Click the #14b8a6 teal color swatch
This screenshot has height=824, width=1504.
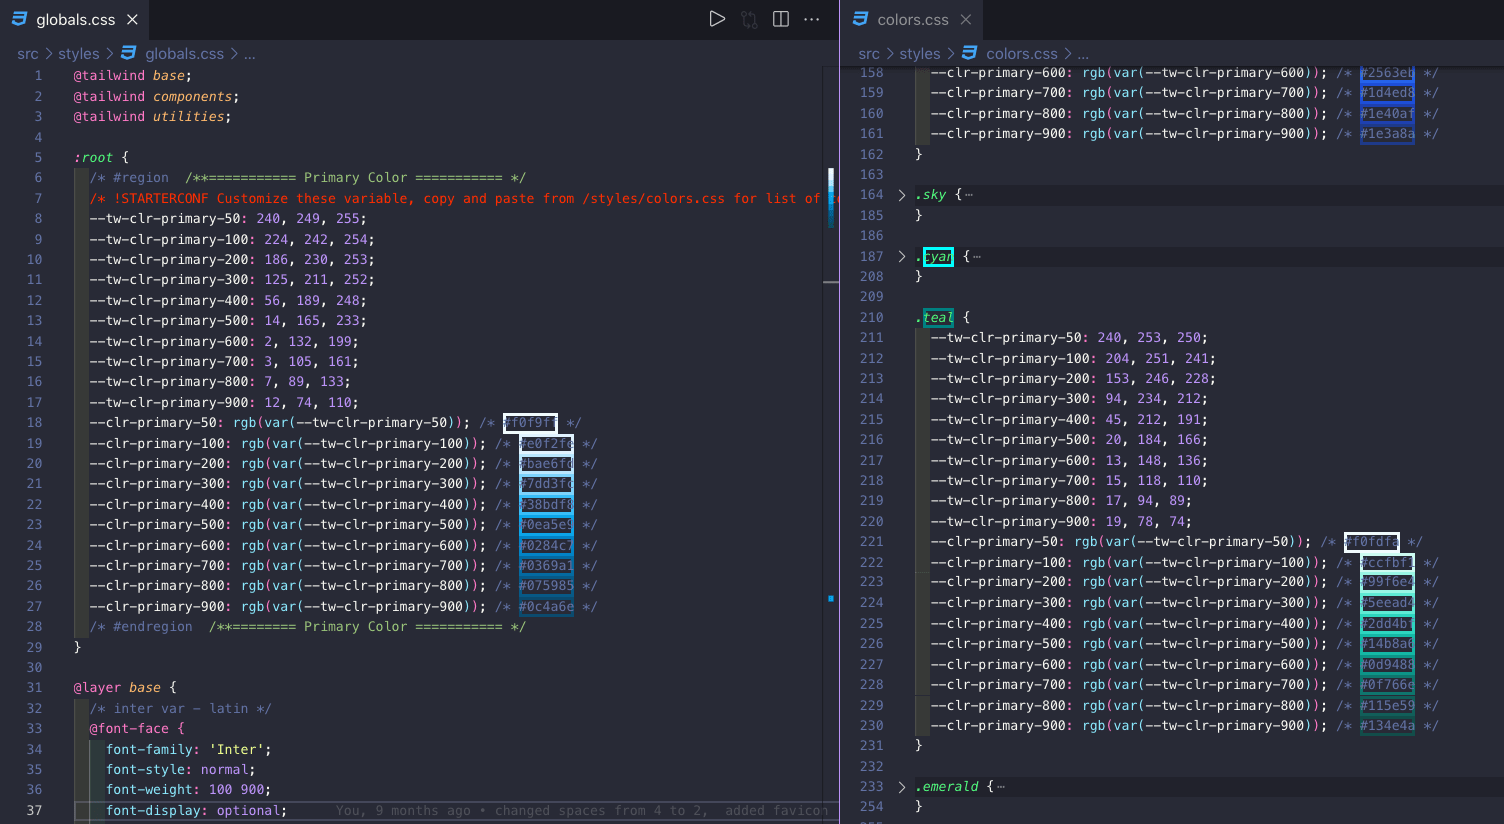pos(1387,644)
